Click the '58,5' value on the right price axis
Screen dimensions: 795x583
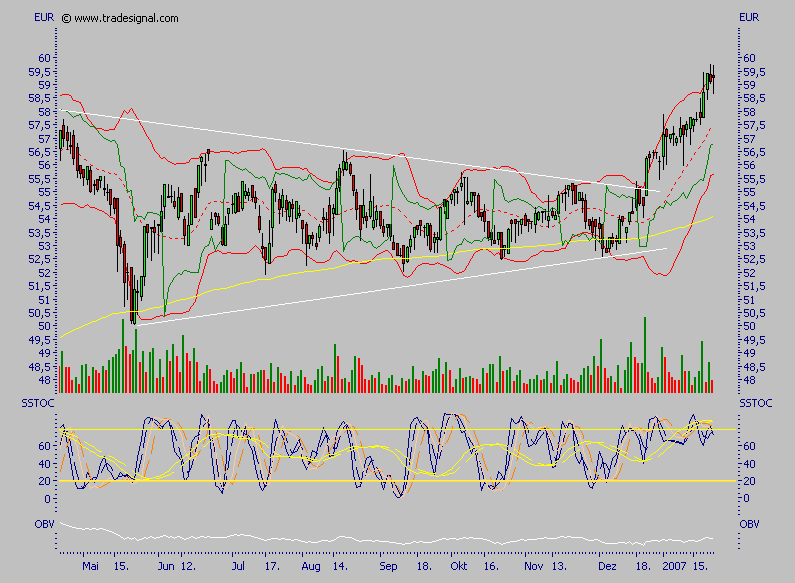point(754,98)
